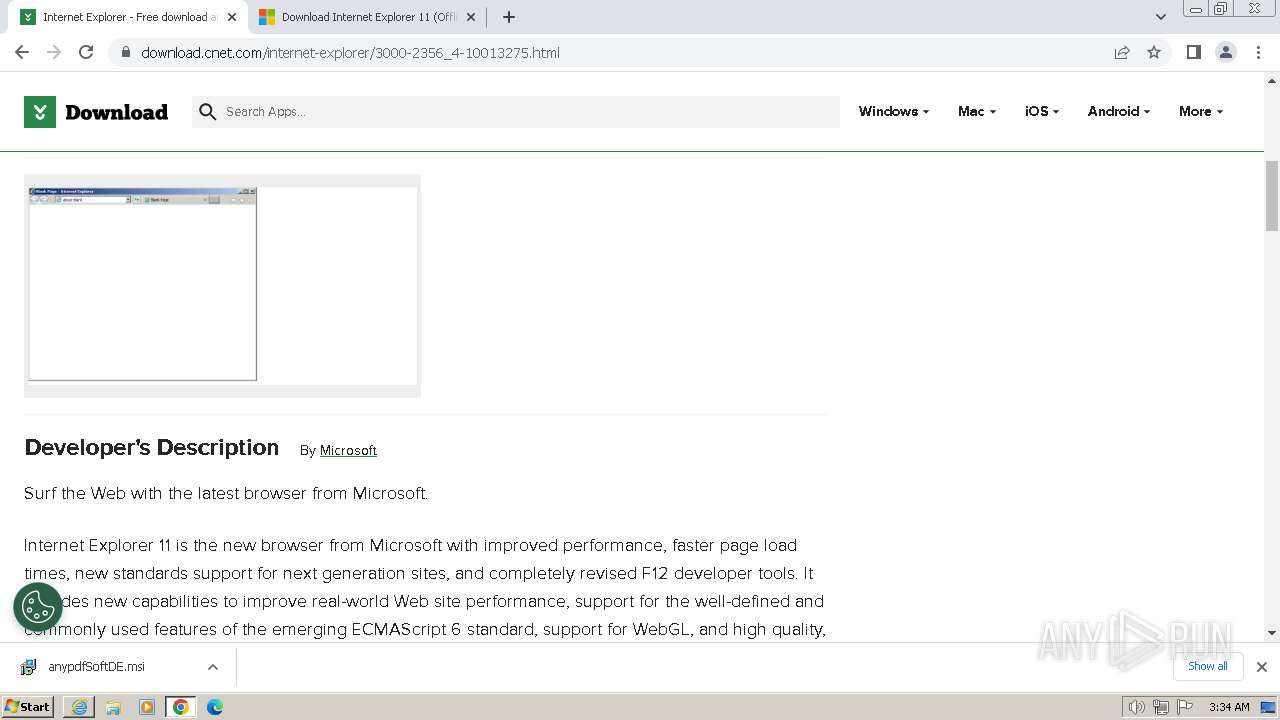This screenshot has width=1280, height=720.
Task: Open the Windows Start menu
Action: pyautogui.click(x=28, y=706)
